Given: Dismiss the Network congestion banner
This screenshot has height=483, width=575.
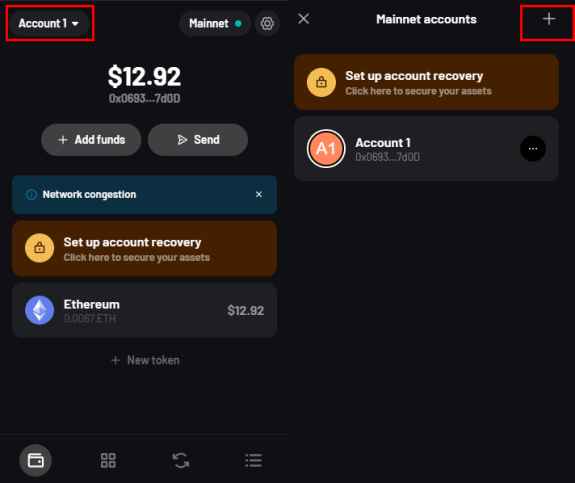Looking at the screenshot, I should point(259,194).
